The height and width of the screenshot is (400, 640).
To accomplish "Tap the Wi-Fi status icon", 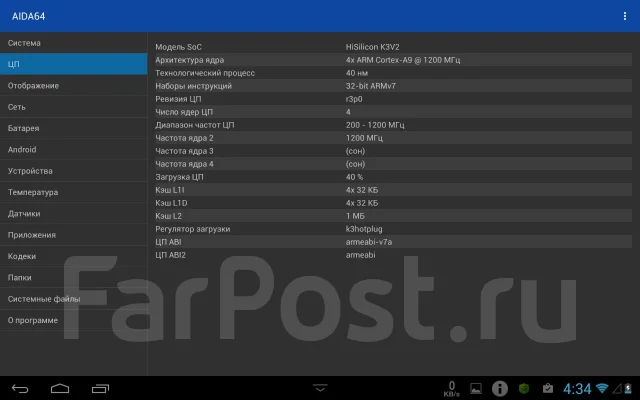I will [x=602, y=388].
